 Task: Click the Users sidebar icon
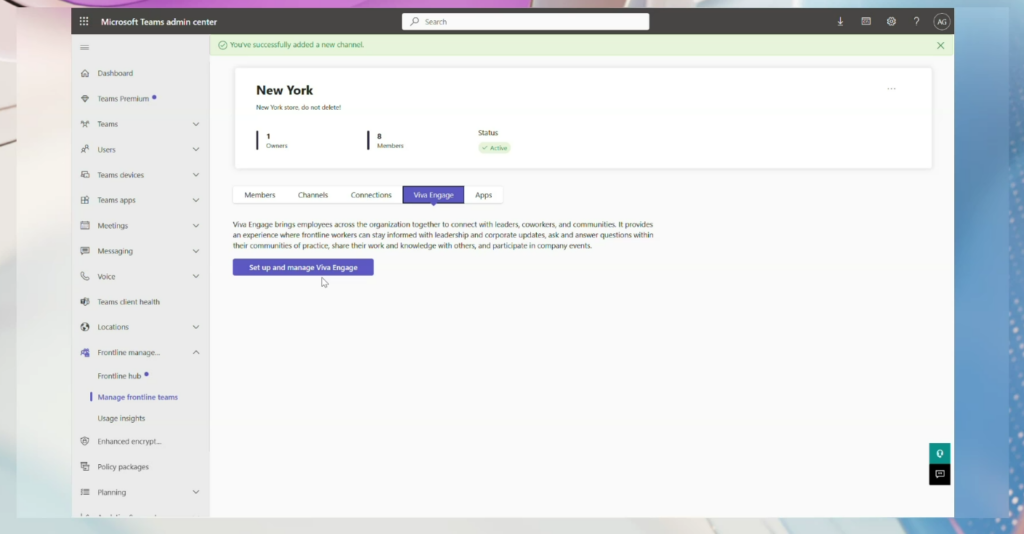pos(85,149)
